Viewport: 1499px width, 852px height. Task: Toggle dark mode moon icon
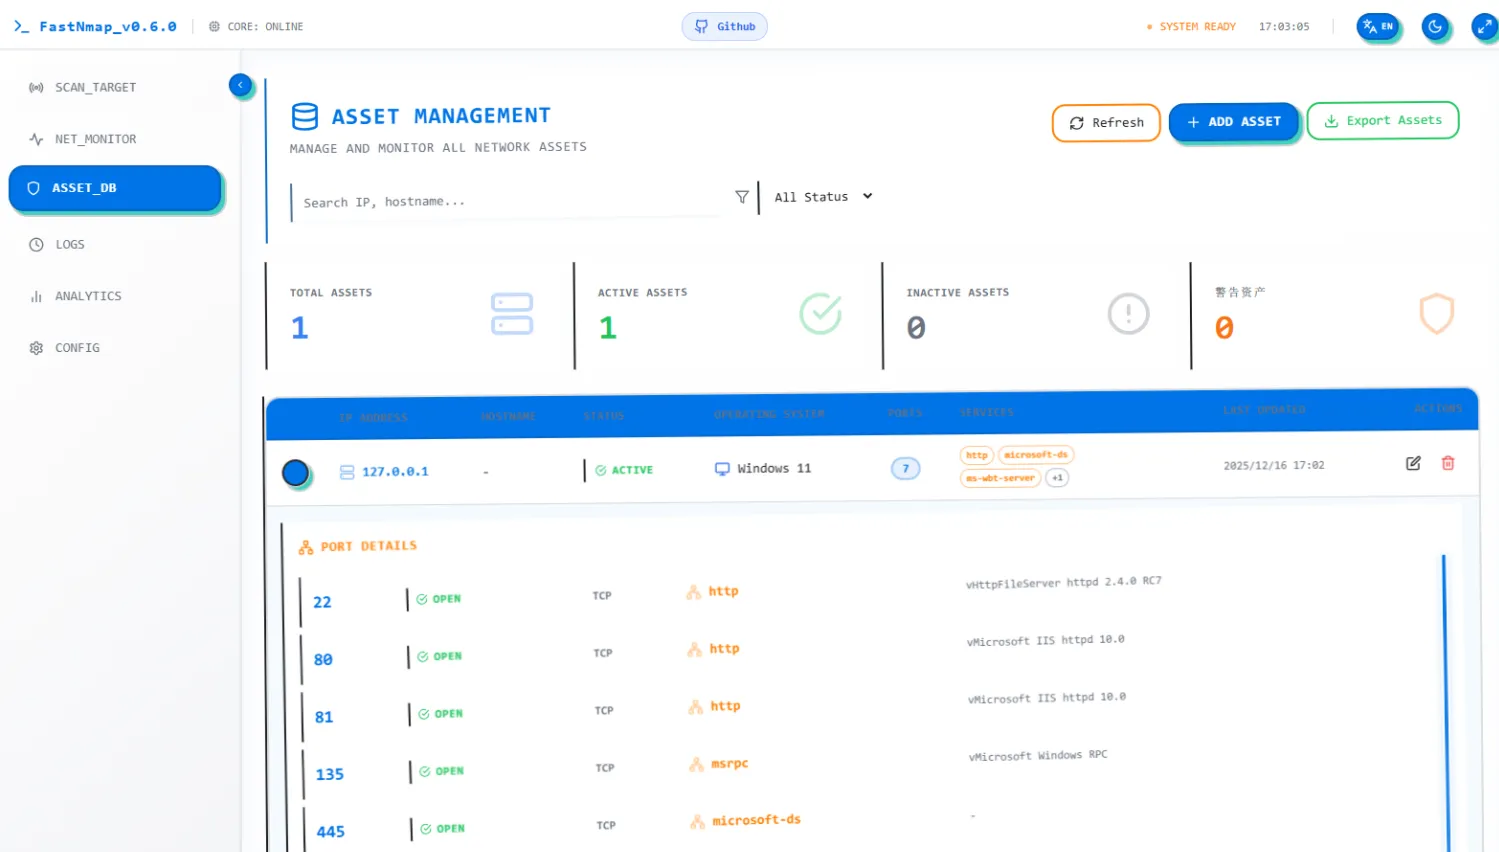(x=1435, y=27)
